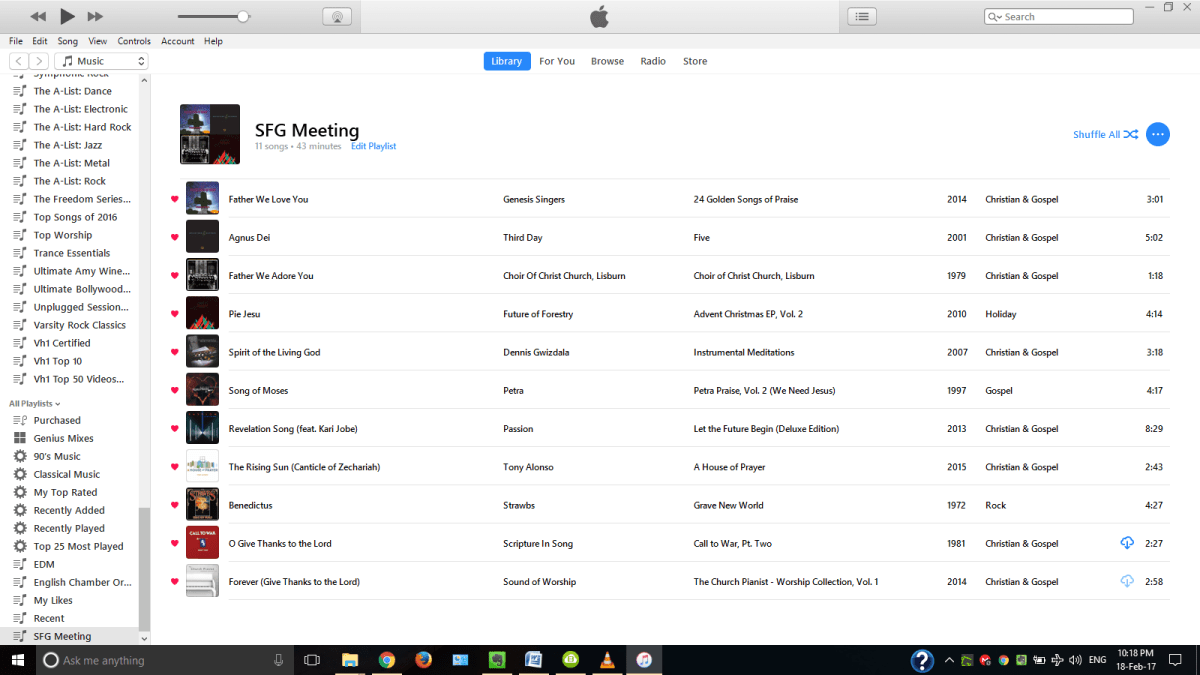Open the three-dot more options button

[x=1157, y=134]
